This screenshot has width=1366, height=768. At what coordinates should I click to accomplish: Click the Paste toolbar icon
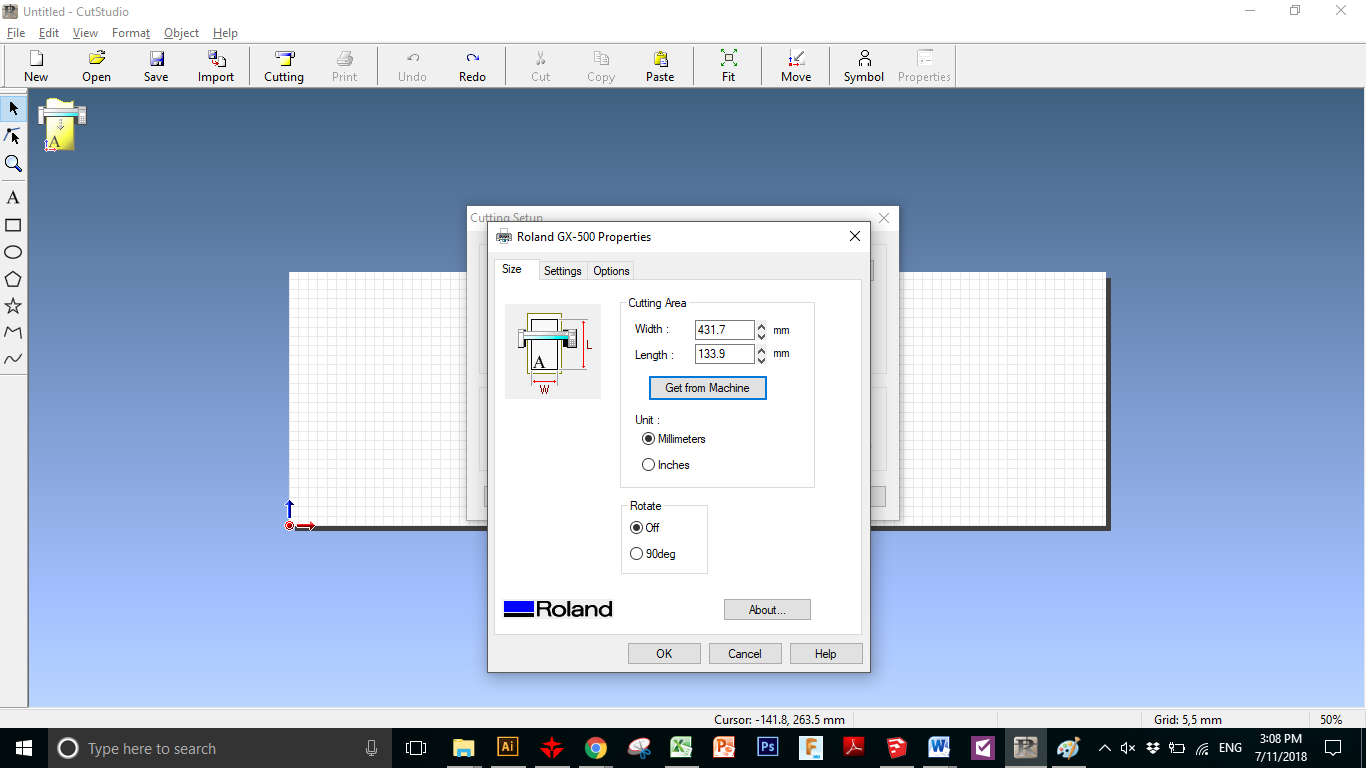click(x=660, y=66)
